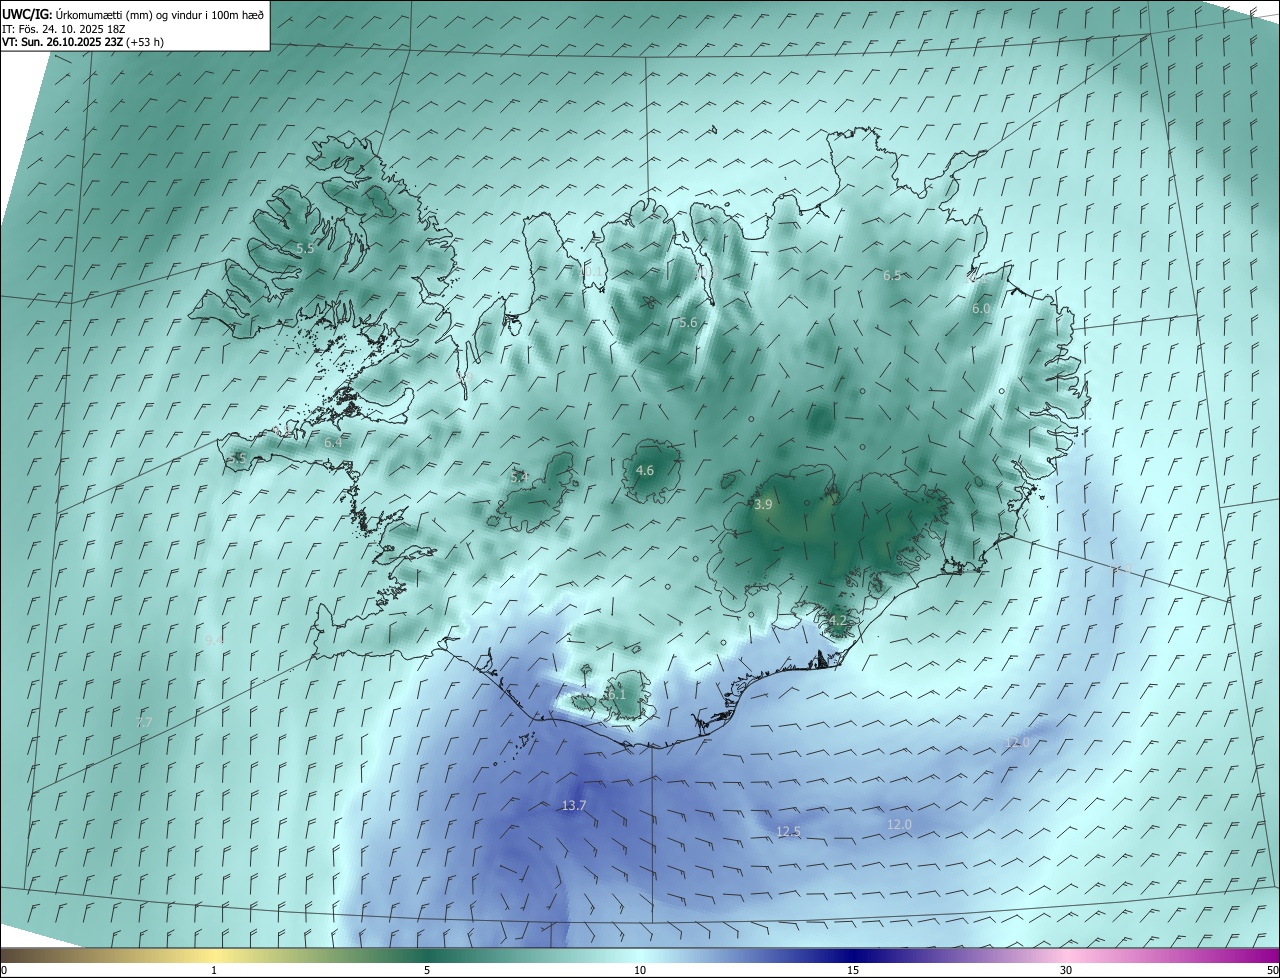
Task: Click the 7.7 value over the southwest sea
Action: coord(144,722)
